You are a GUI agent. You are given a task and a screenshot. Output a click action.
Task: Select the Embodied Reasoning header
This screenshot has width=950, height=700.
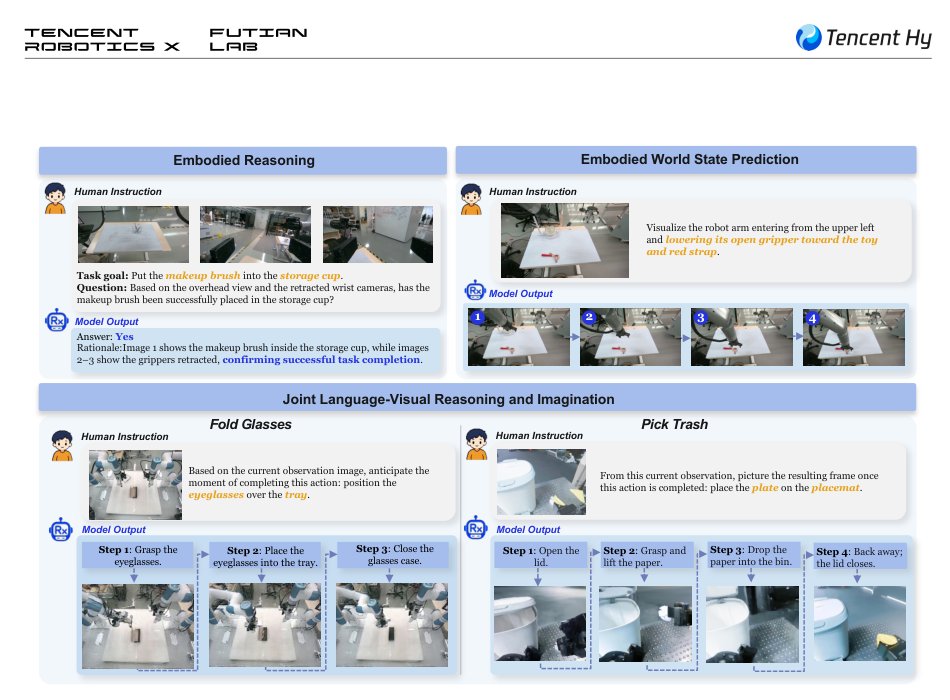[x=243, y=160]
